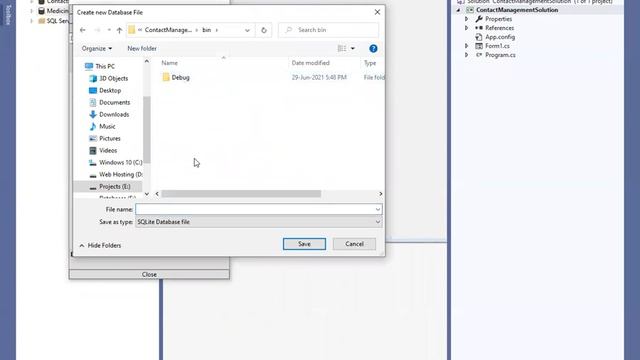This screenshot has height=360, width=640.
Task: Close the Create new Database File dialog
Action: (377, 12)
